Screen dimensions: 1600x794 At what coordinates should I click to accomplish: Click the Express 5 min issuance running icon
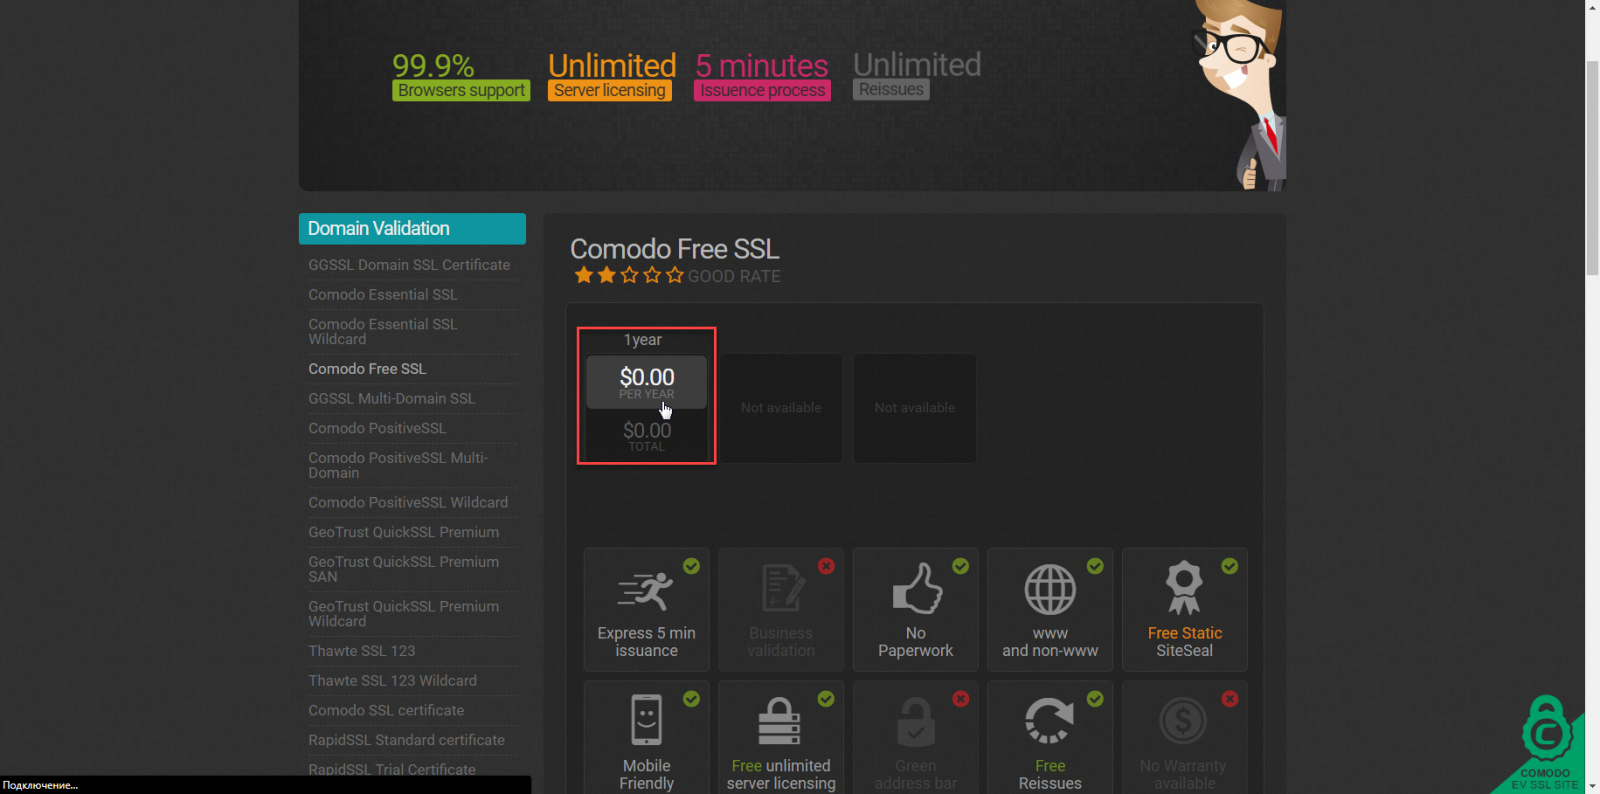click(645, 590)
